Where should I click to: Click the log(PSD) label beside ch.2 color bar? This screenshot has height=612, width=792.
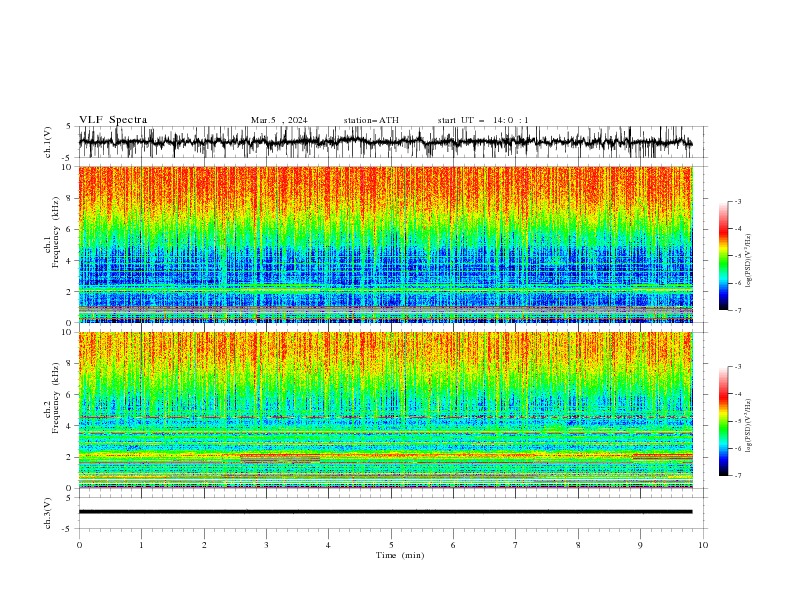coord(749,425)
